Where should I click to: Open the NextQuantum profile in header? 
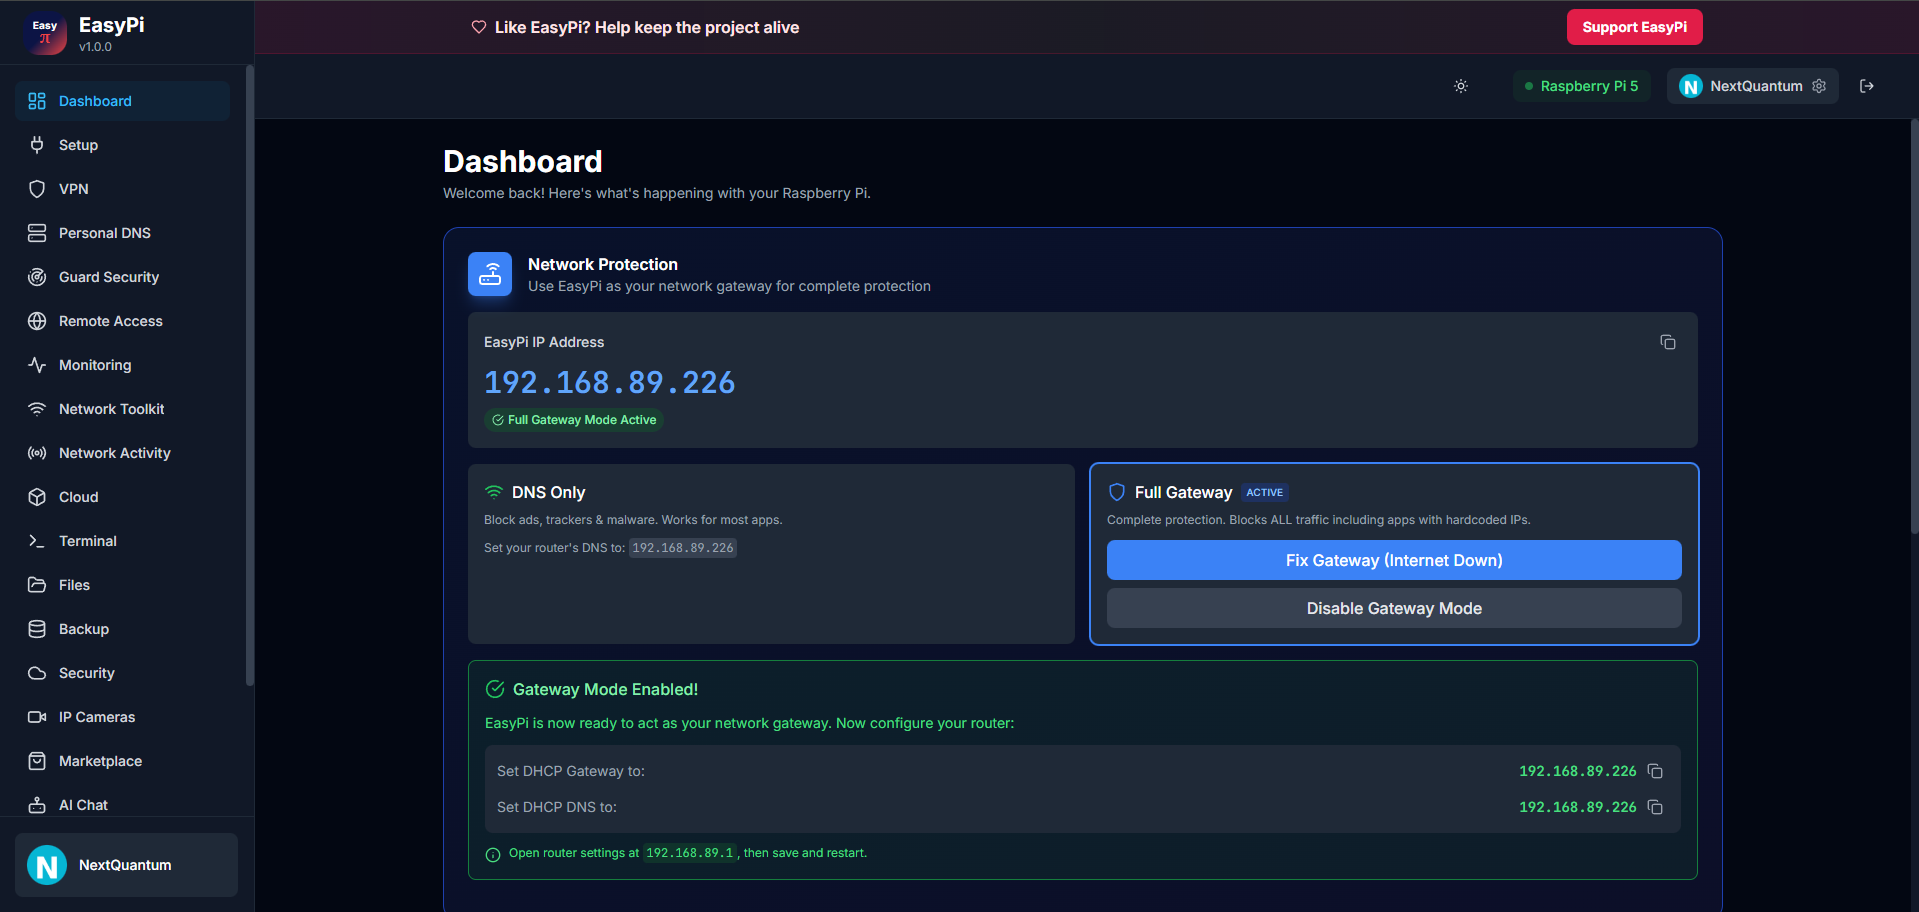(1752, 86)
